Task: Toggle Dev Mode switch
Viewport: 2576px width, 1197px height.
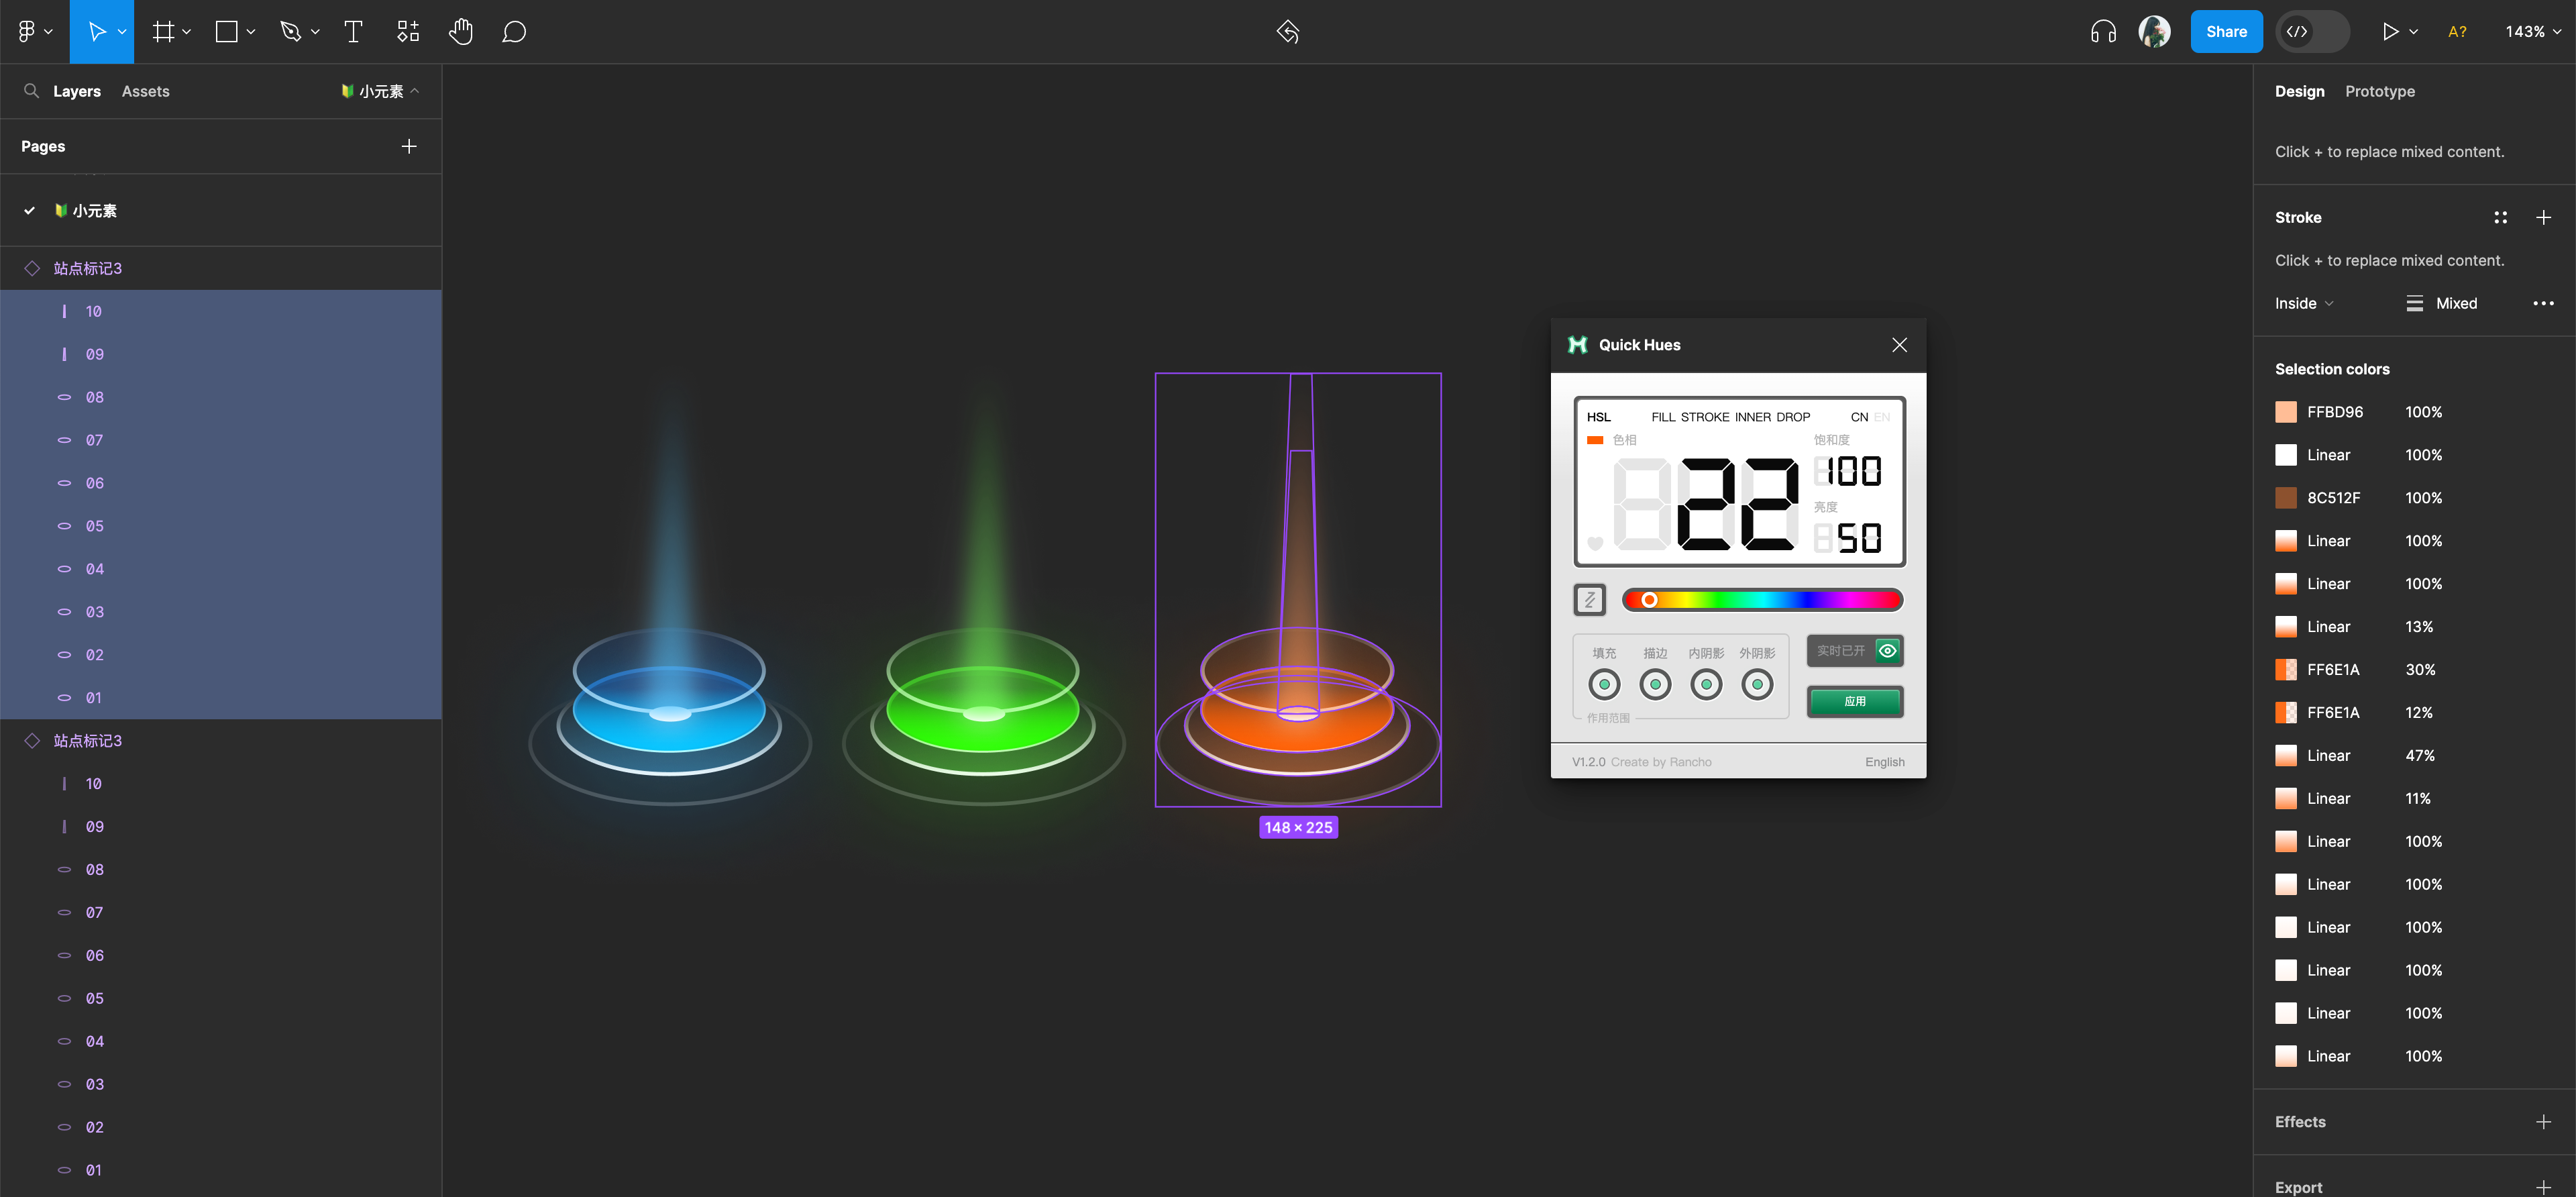Action: (2312, 32)
